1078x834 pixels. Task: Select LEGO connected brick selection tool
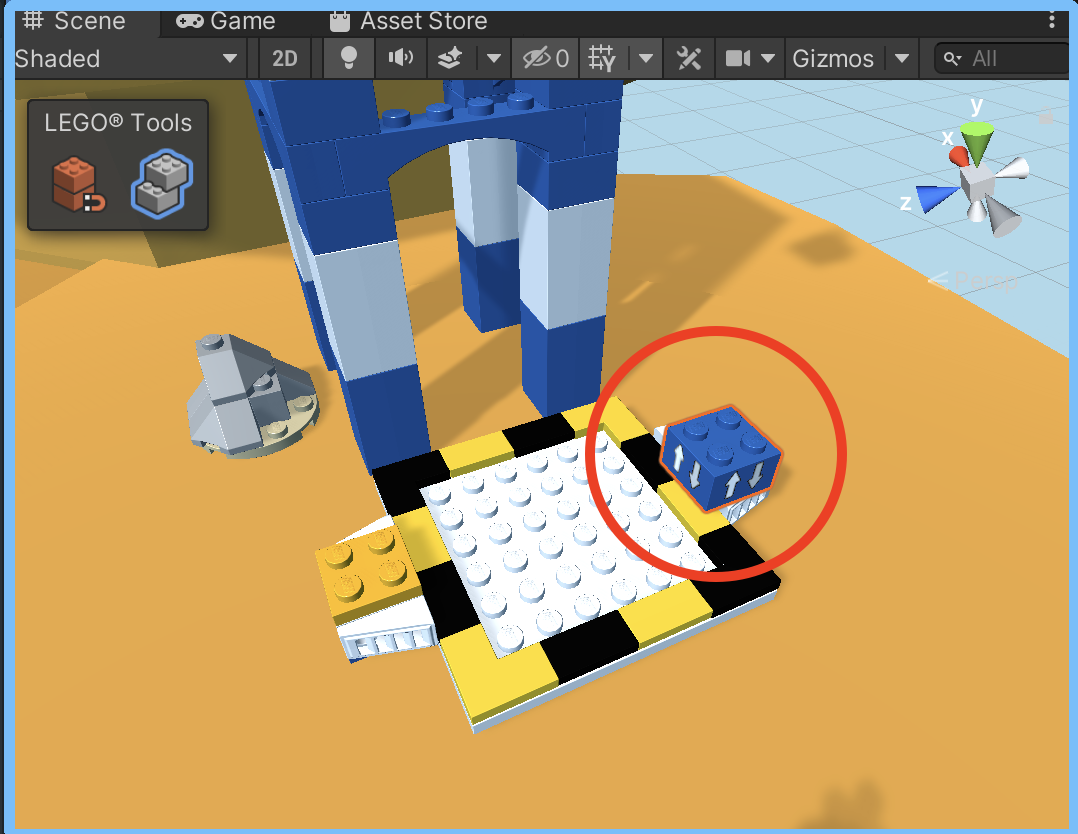point(162,184)
